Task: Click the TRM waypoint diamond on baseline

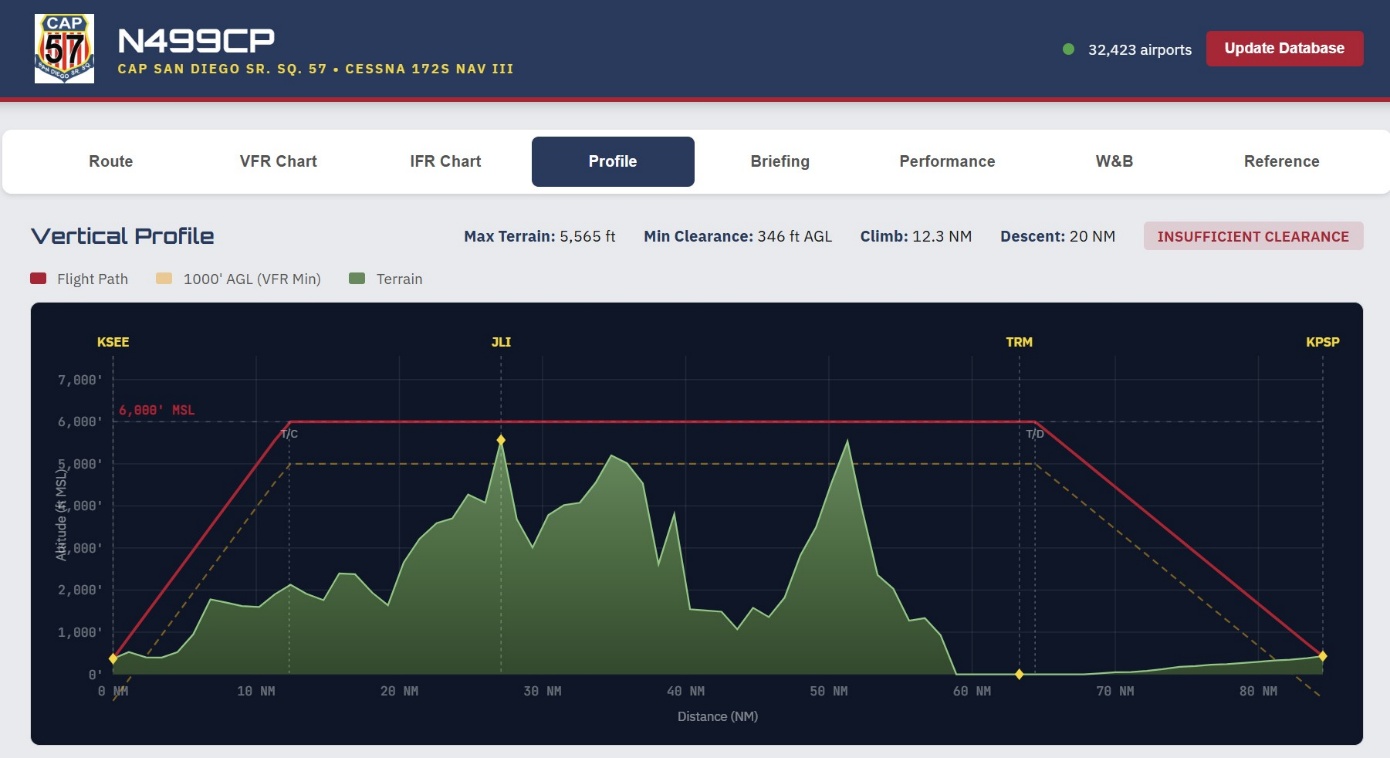Action: coord(1019,675)
